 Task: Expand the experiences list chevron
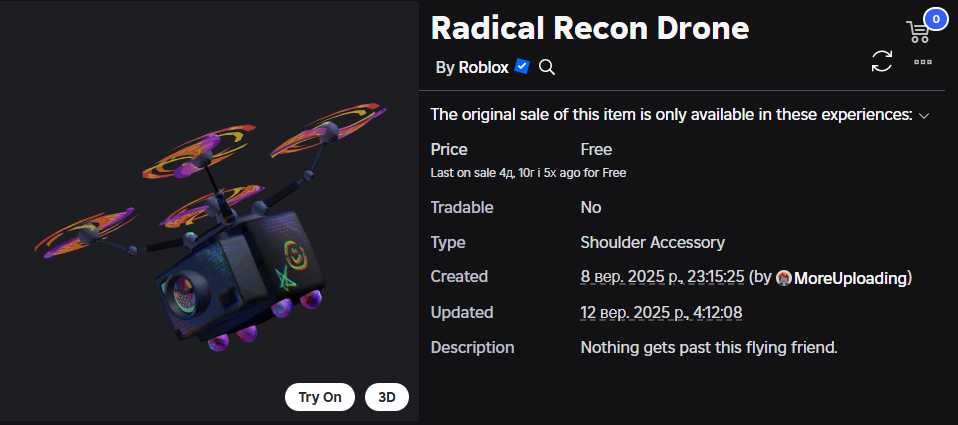(924, 115)
